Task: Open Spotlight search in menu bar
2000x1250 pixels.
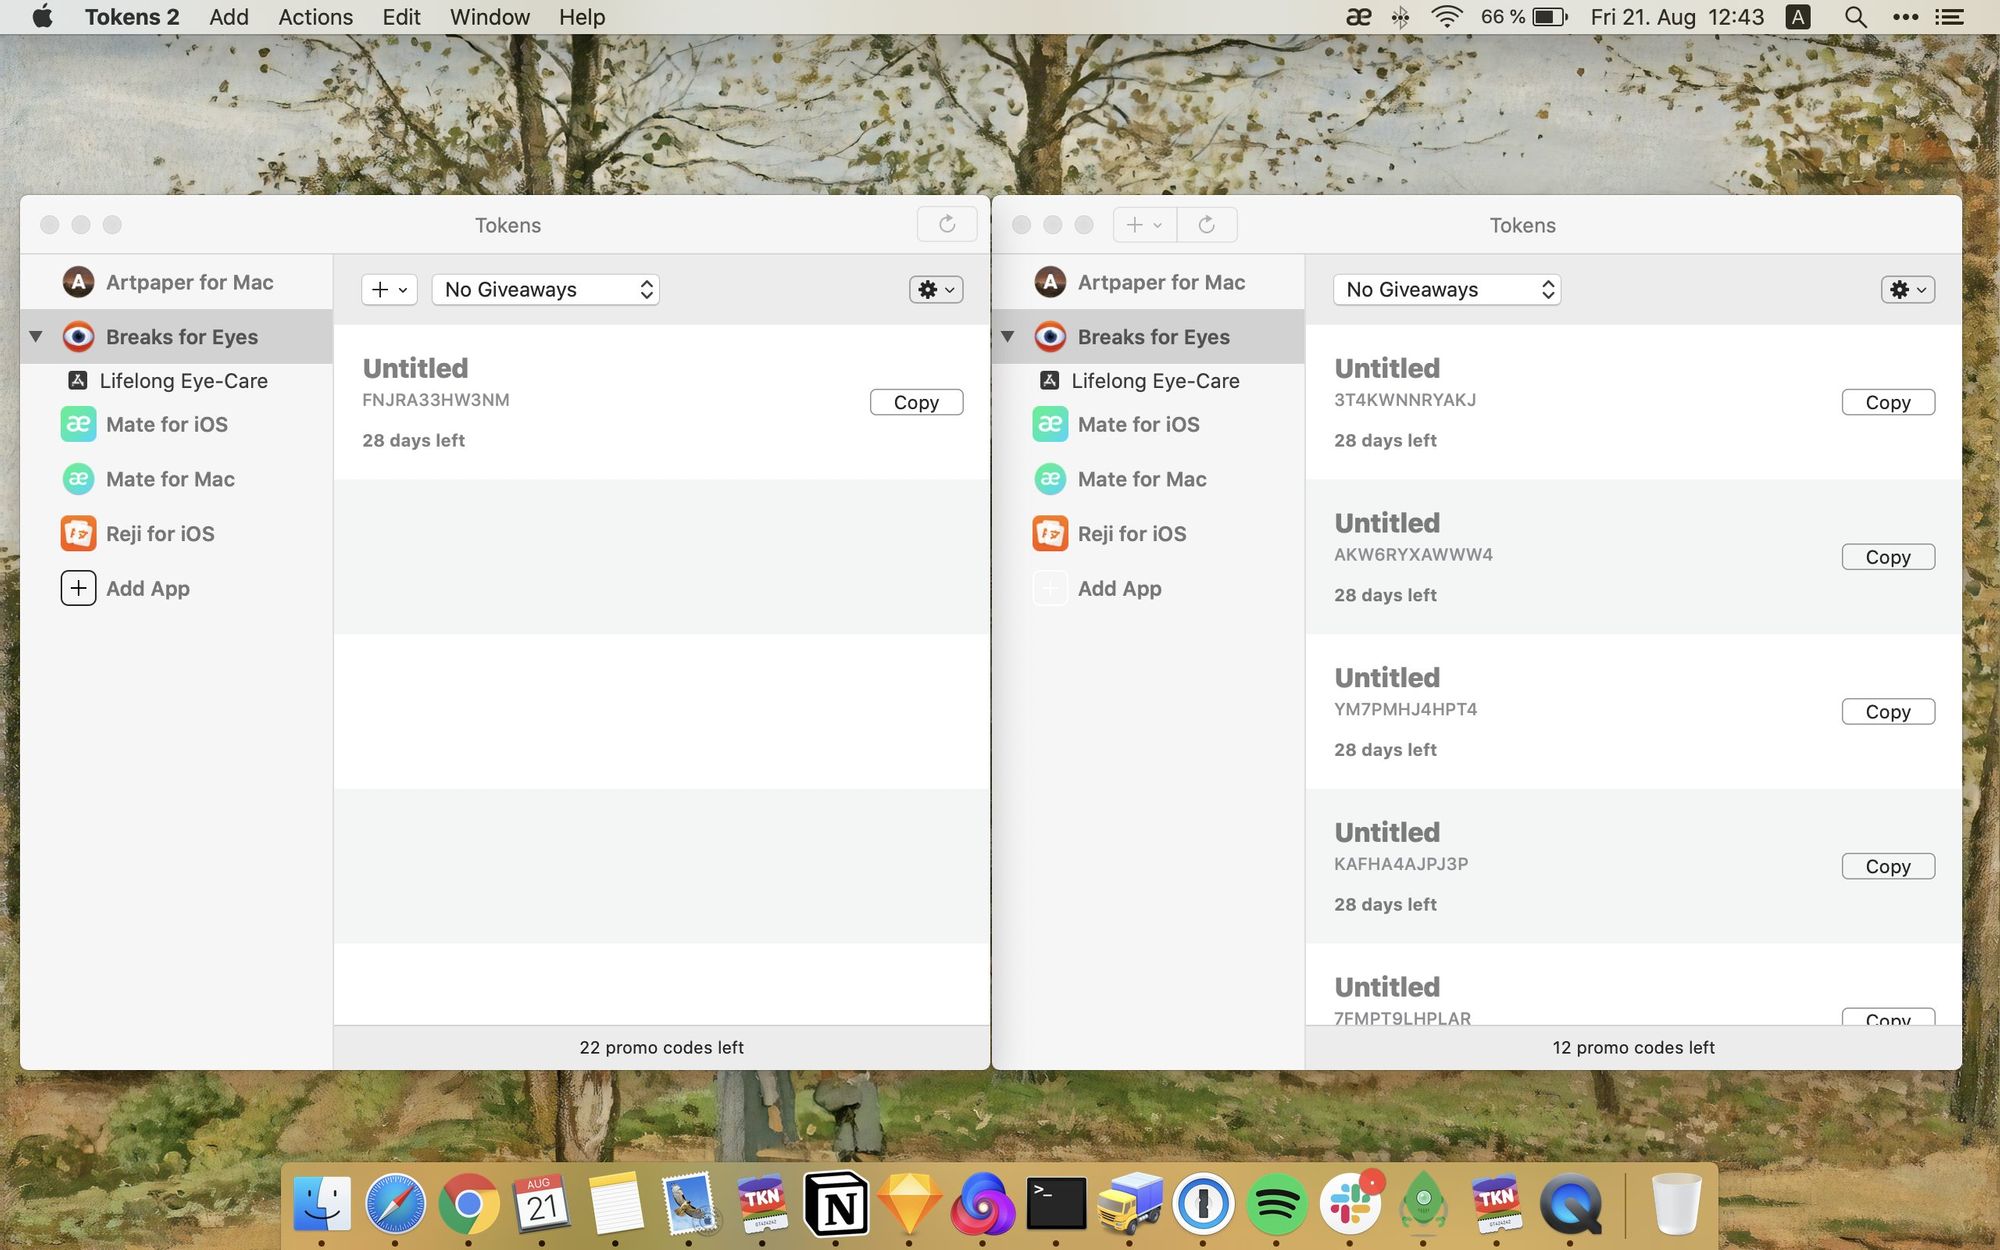Action: point(1855,17)
